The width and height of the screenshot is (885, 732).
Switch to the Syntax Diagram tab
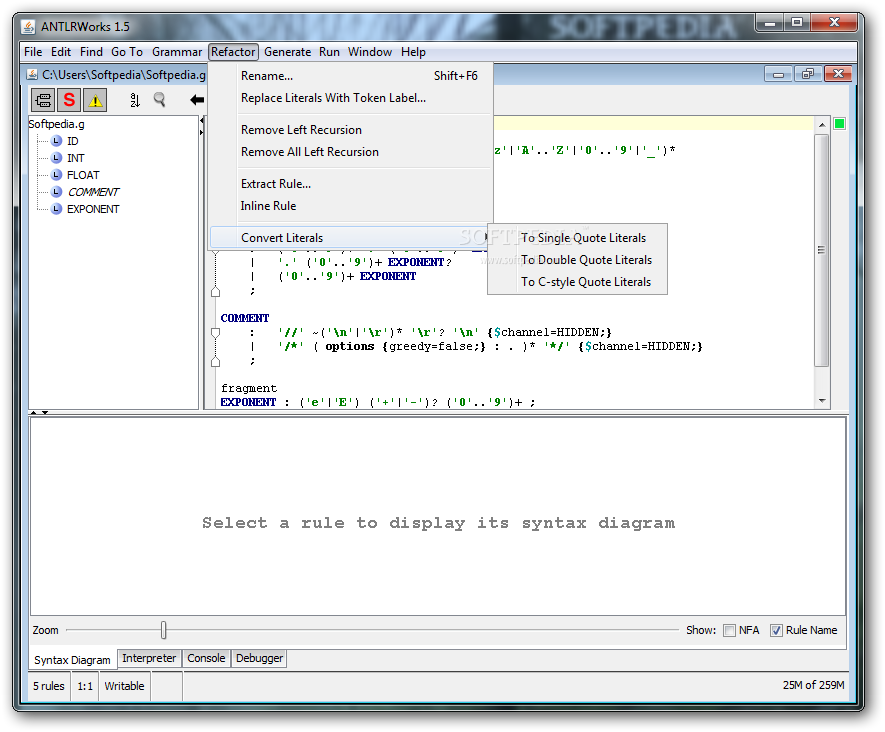(x=72, y=660)
